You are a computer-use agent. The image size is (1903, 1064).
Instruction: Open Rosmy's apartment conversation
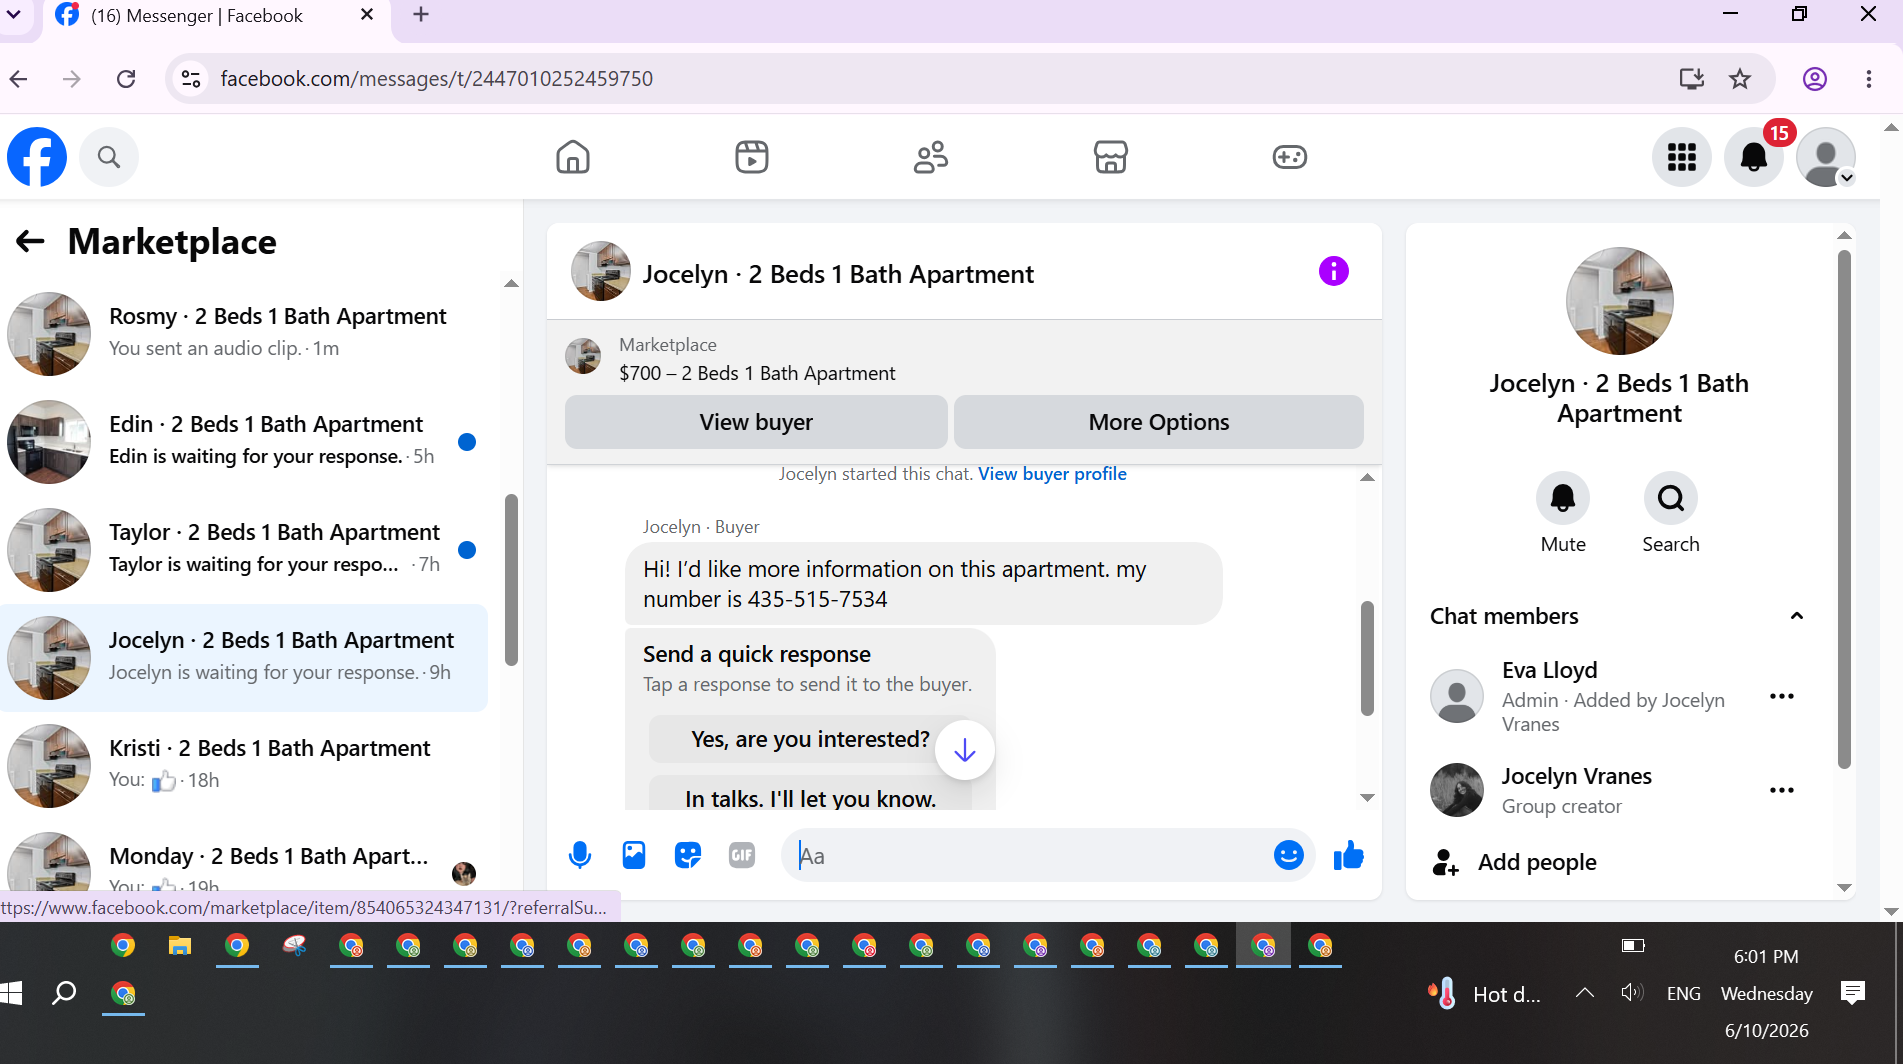coord(244,333)
